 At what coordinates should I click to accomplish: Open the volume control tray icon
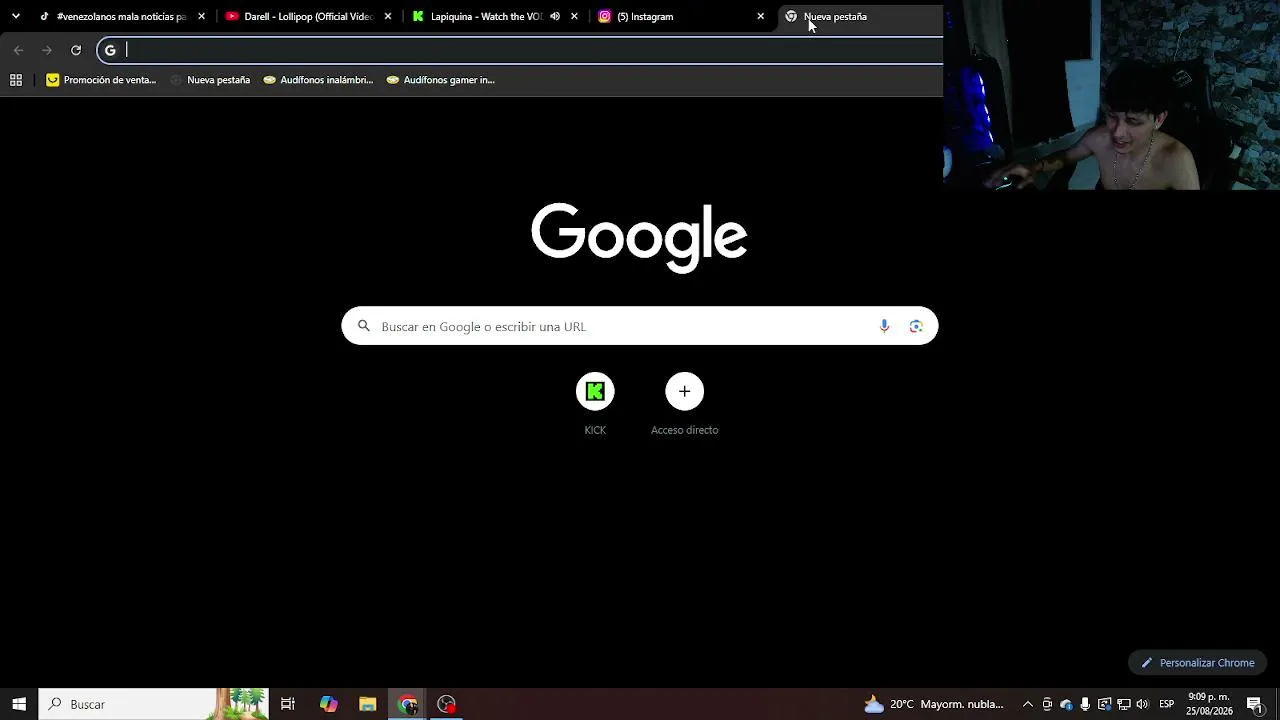[1142, 704]
